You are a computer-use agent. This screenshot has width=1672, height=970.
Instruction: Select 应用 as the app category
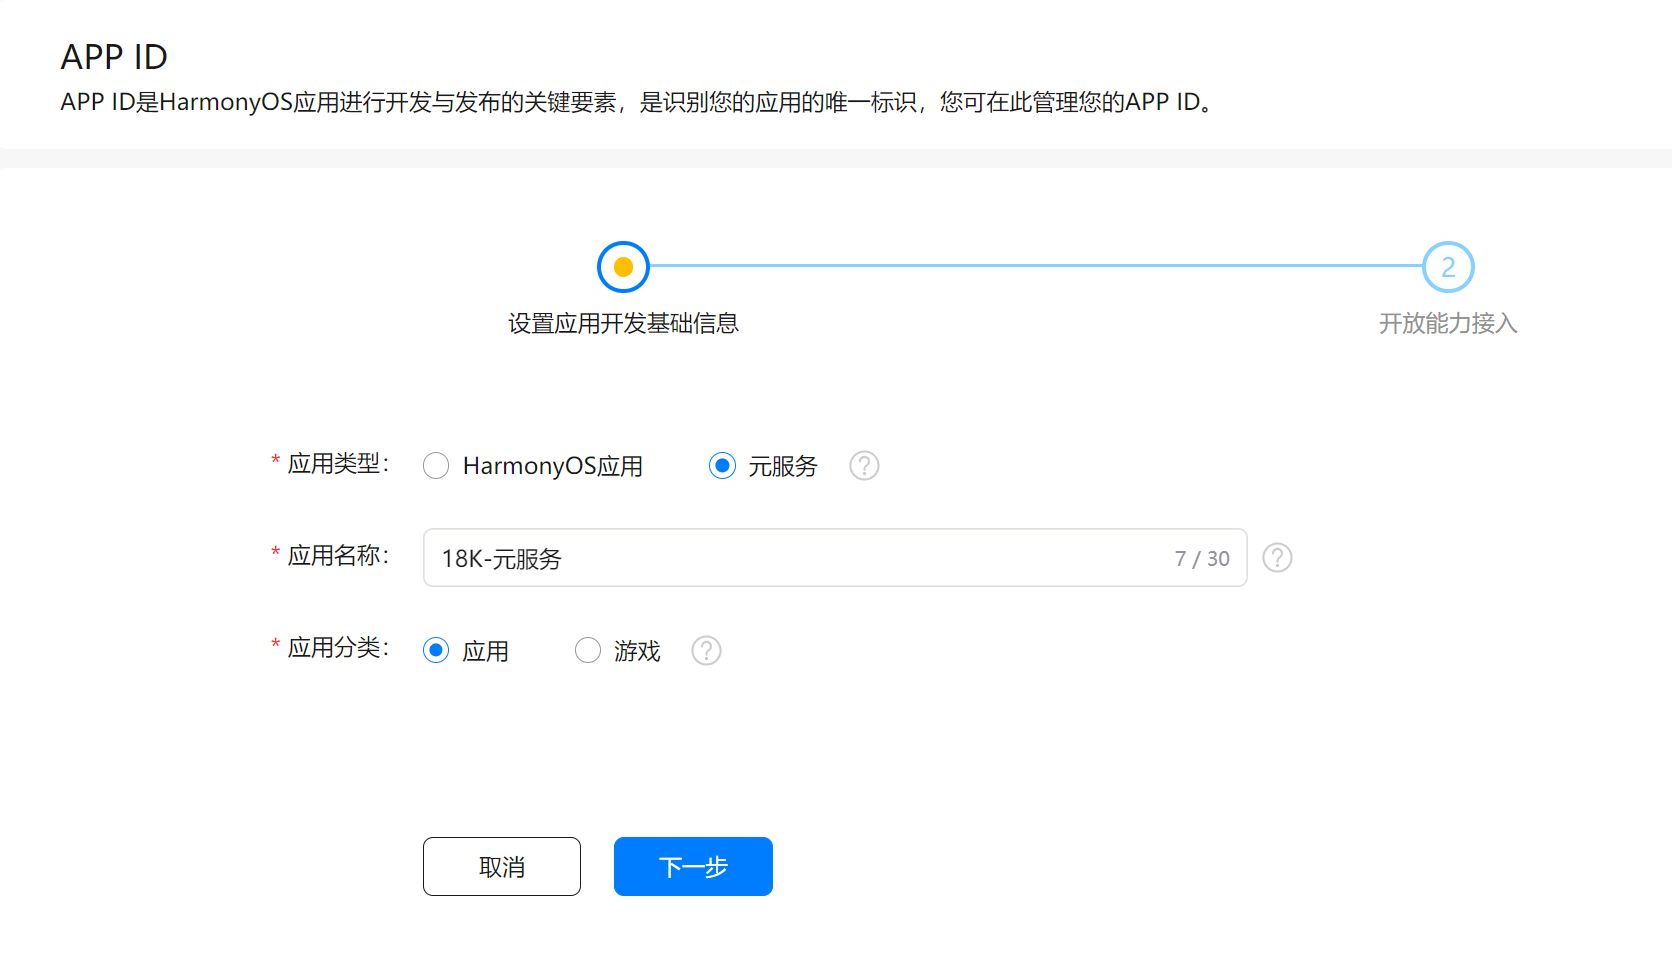(436, 651)
